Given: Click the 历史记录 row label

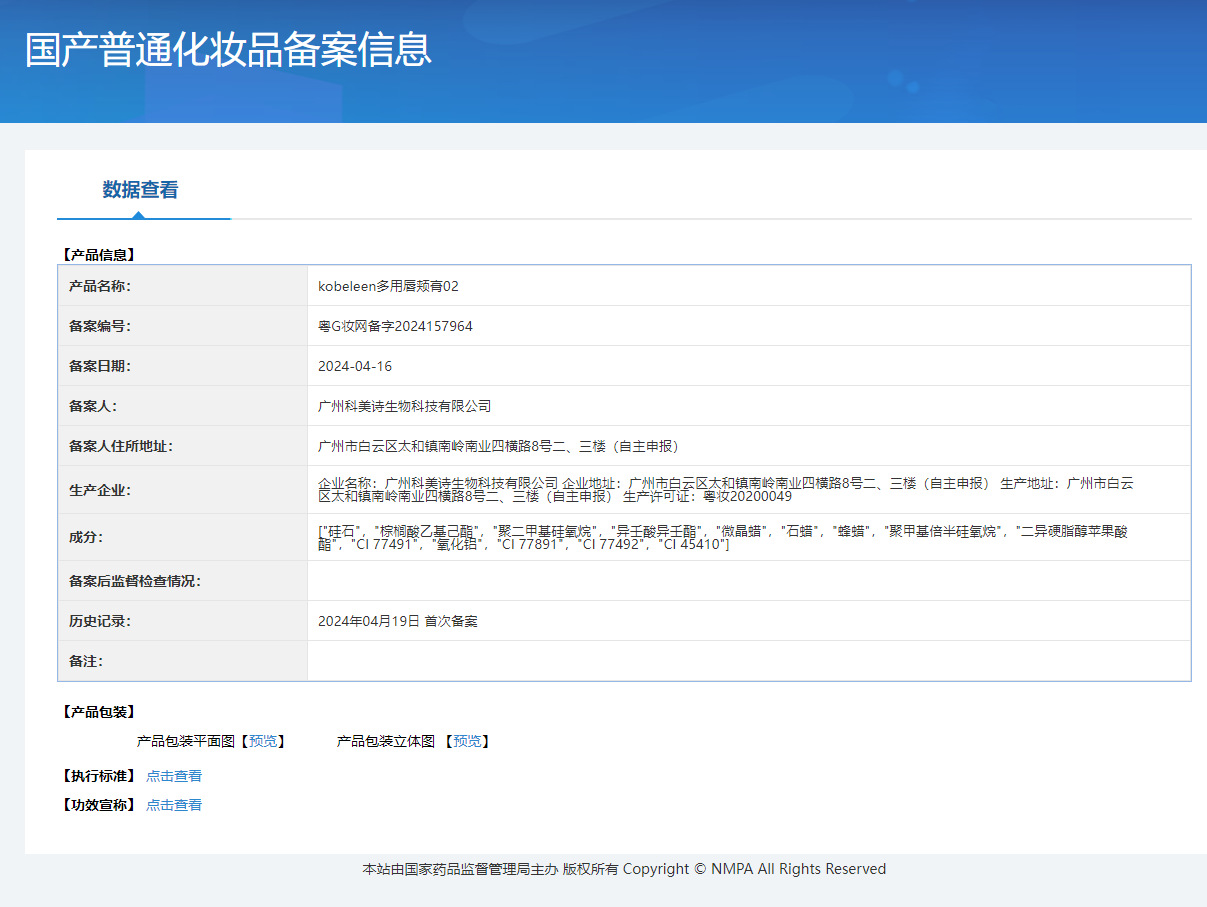Looking at the screenshot, I should pyautogui.click(x=100, y=621).
